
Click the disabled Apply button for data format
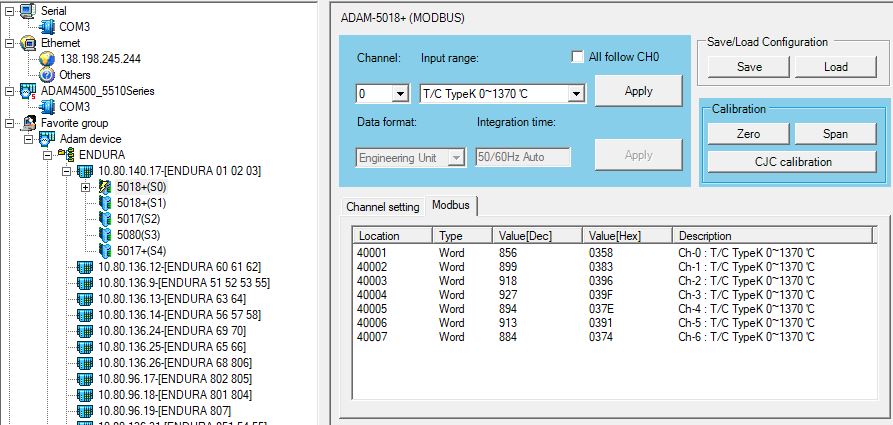click(638, 155)
